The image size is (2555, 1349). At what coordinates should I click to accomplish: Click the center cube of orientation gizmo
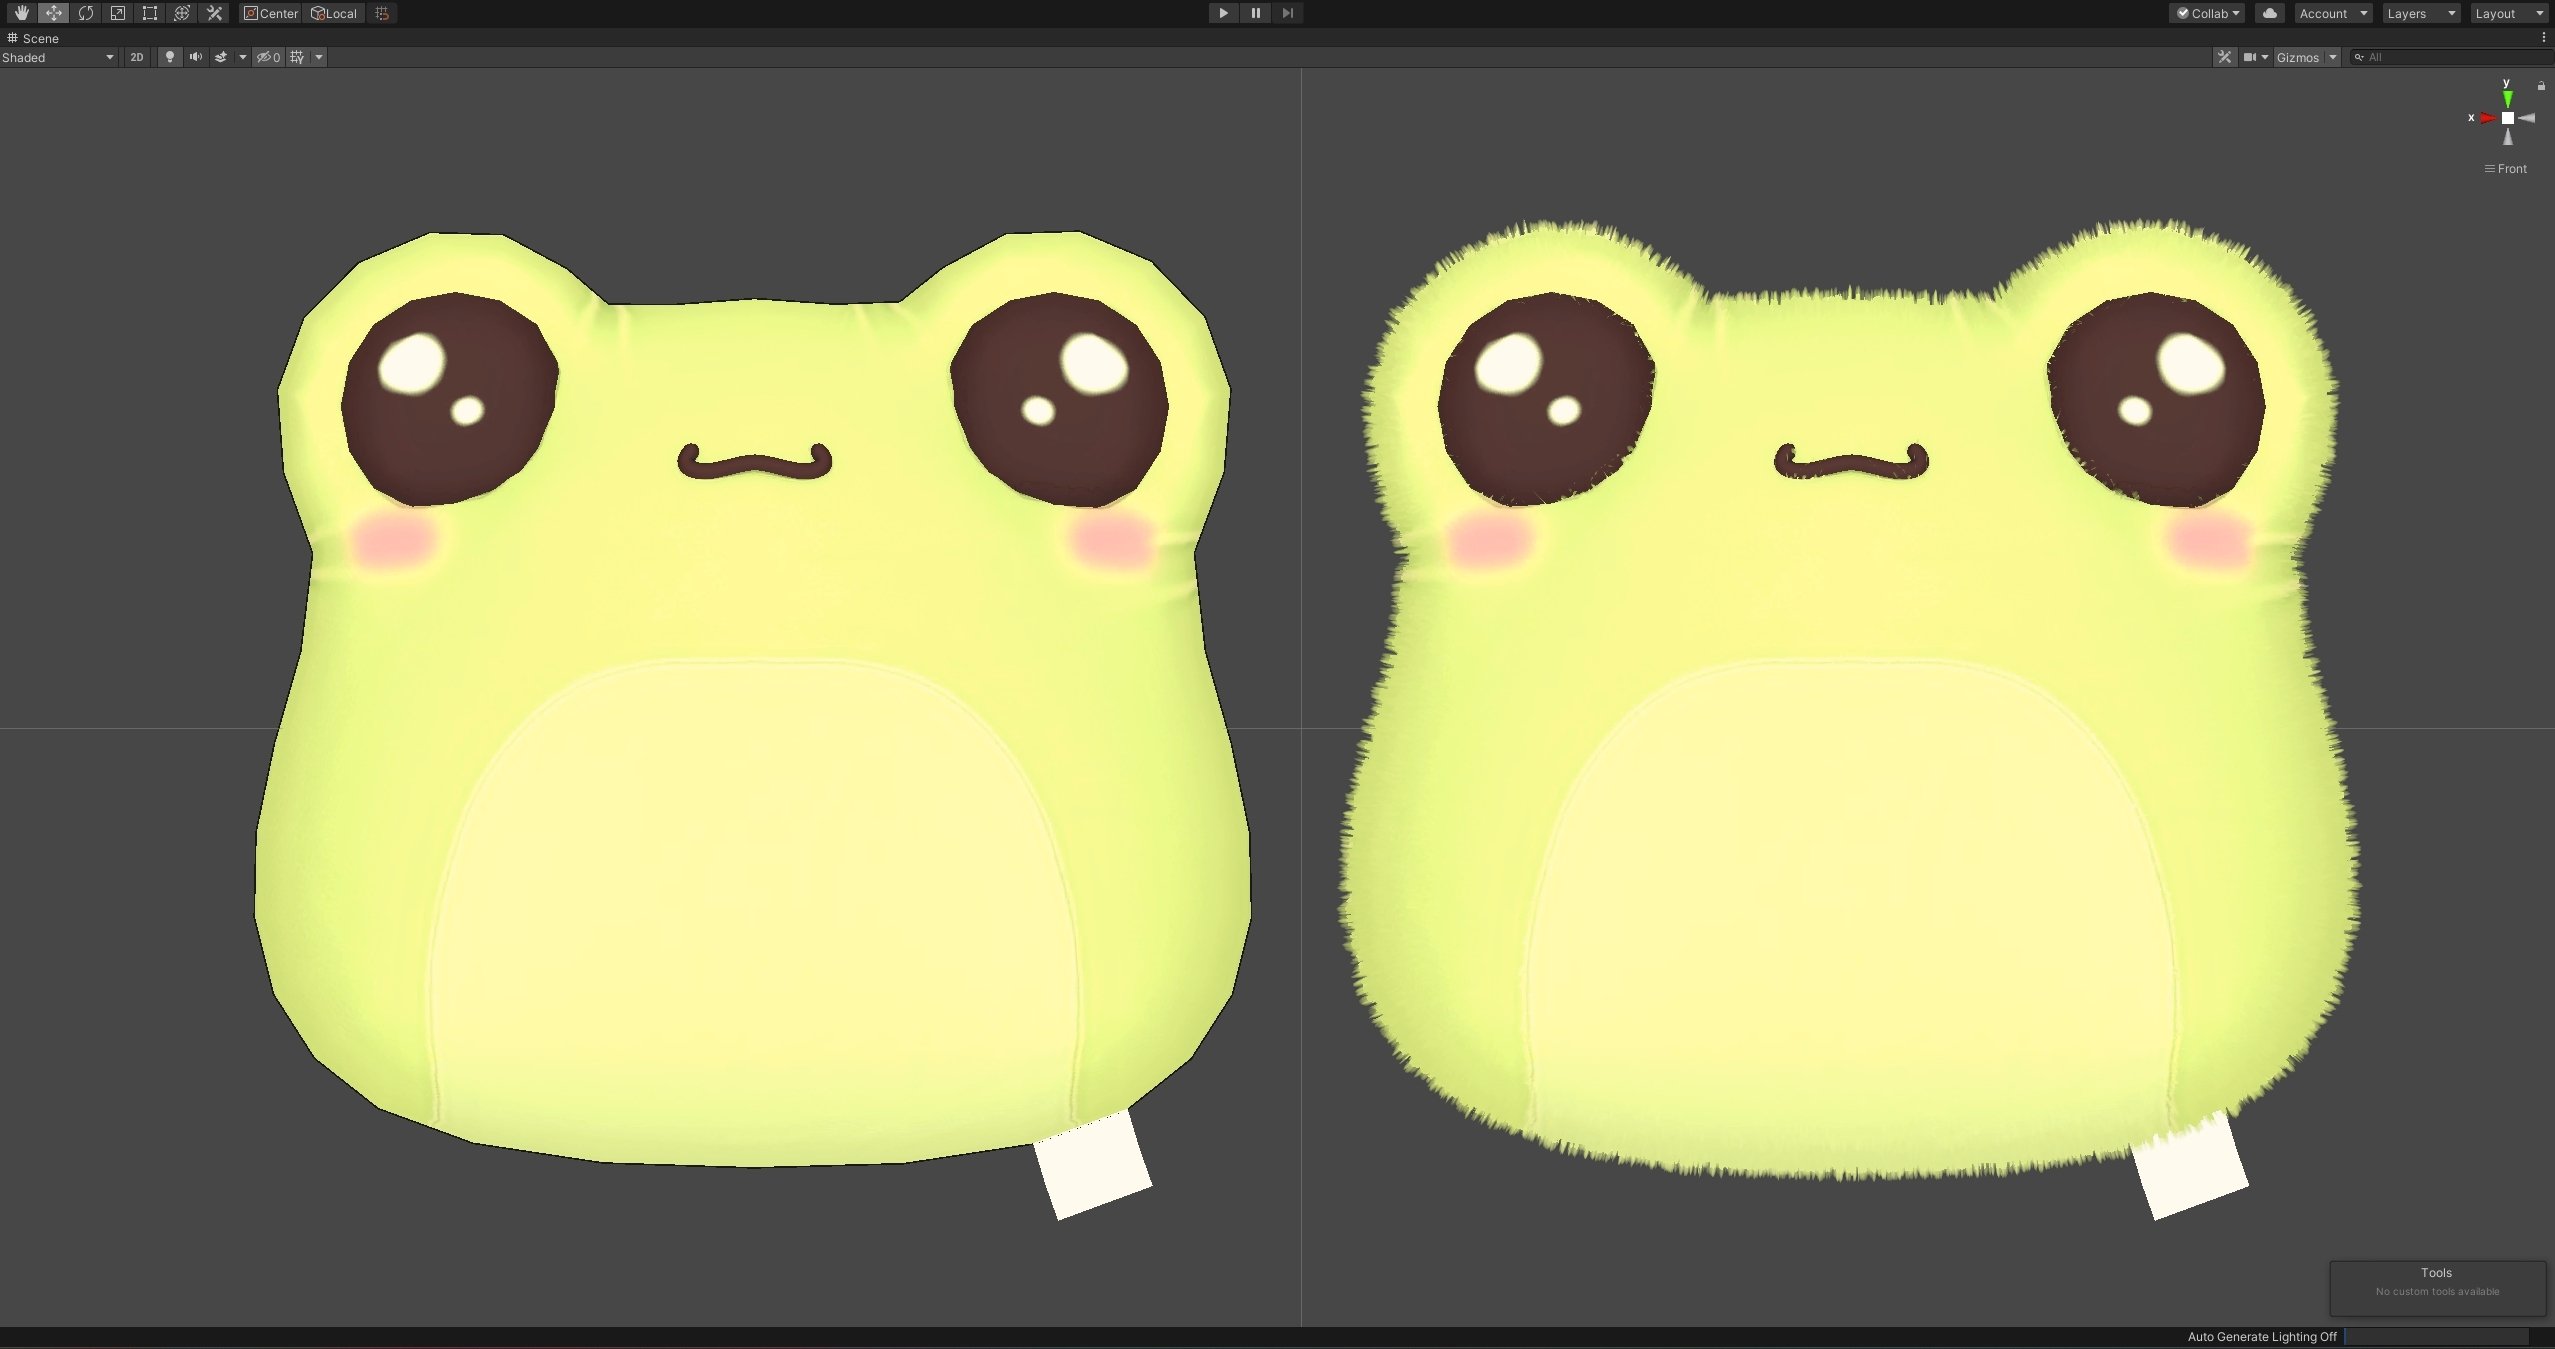coord(2507,118)
